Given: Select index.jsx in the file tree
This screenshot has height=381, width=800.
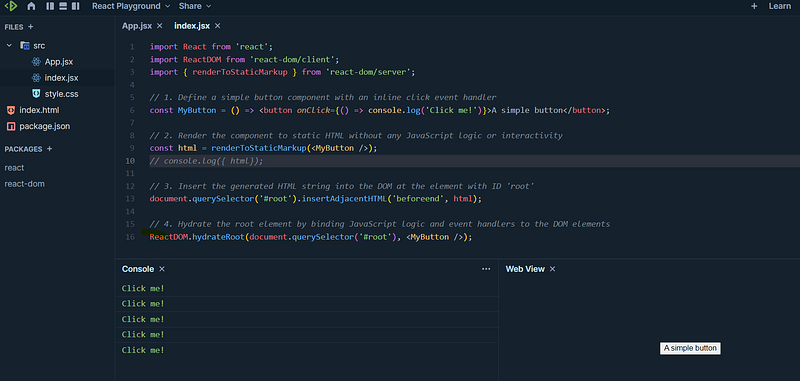Looking at the screenshot, I should coord(61,78).
